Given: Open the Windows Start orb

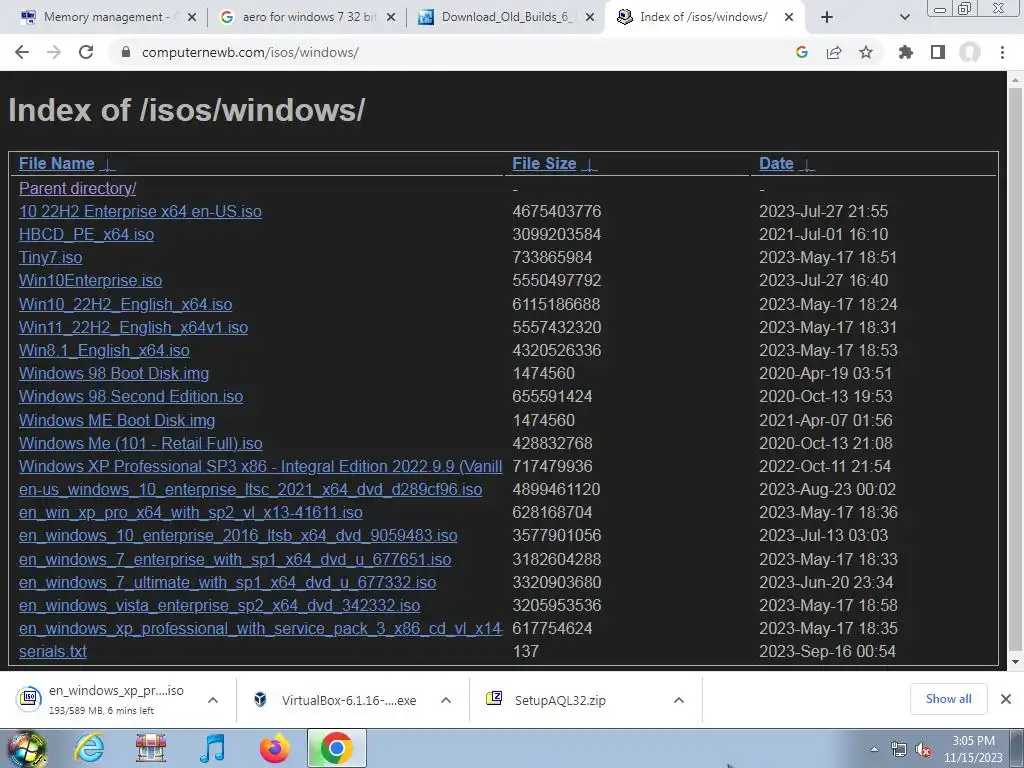Looking at the screenshot, I should (x=26, y=748).
